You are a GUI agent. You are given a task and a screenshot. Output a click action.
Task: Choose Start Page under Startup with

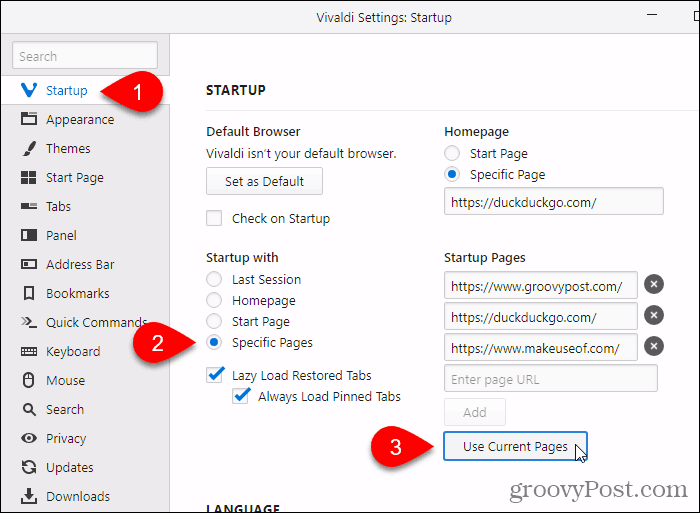pos(214,321)
